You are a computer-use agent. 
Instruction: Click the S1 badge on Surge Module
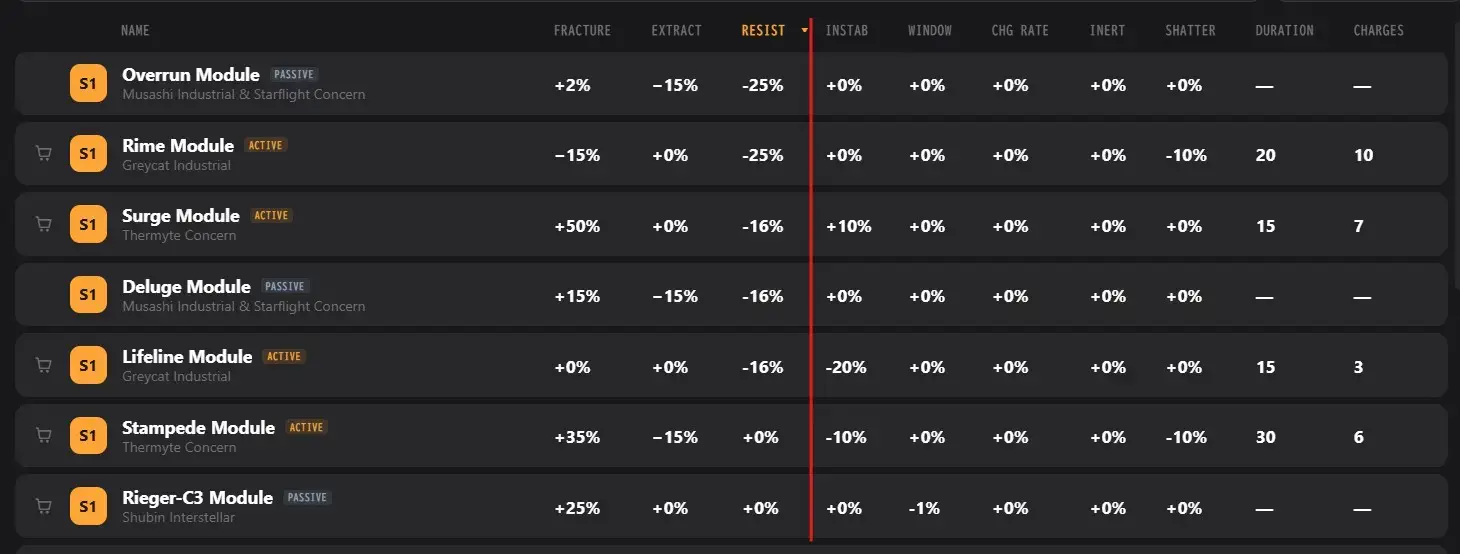pyautogui.click(x=88, y=224)
